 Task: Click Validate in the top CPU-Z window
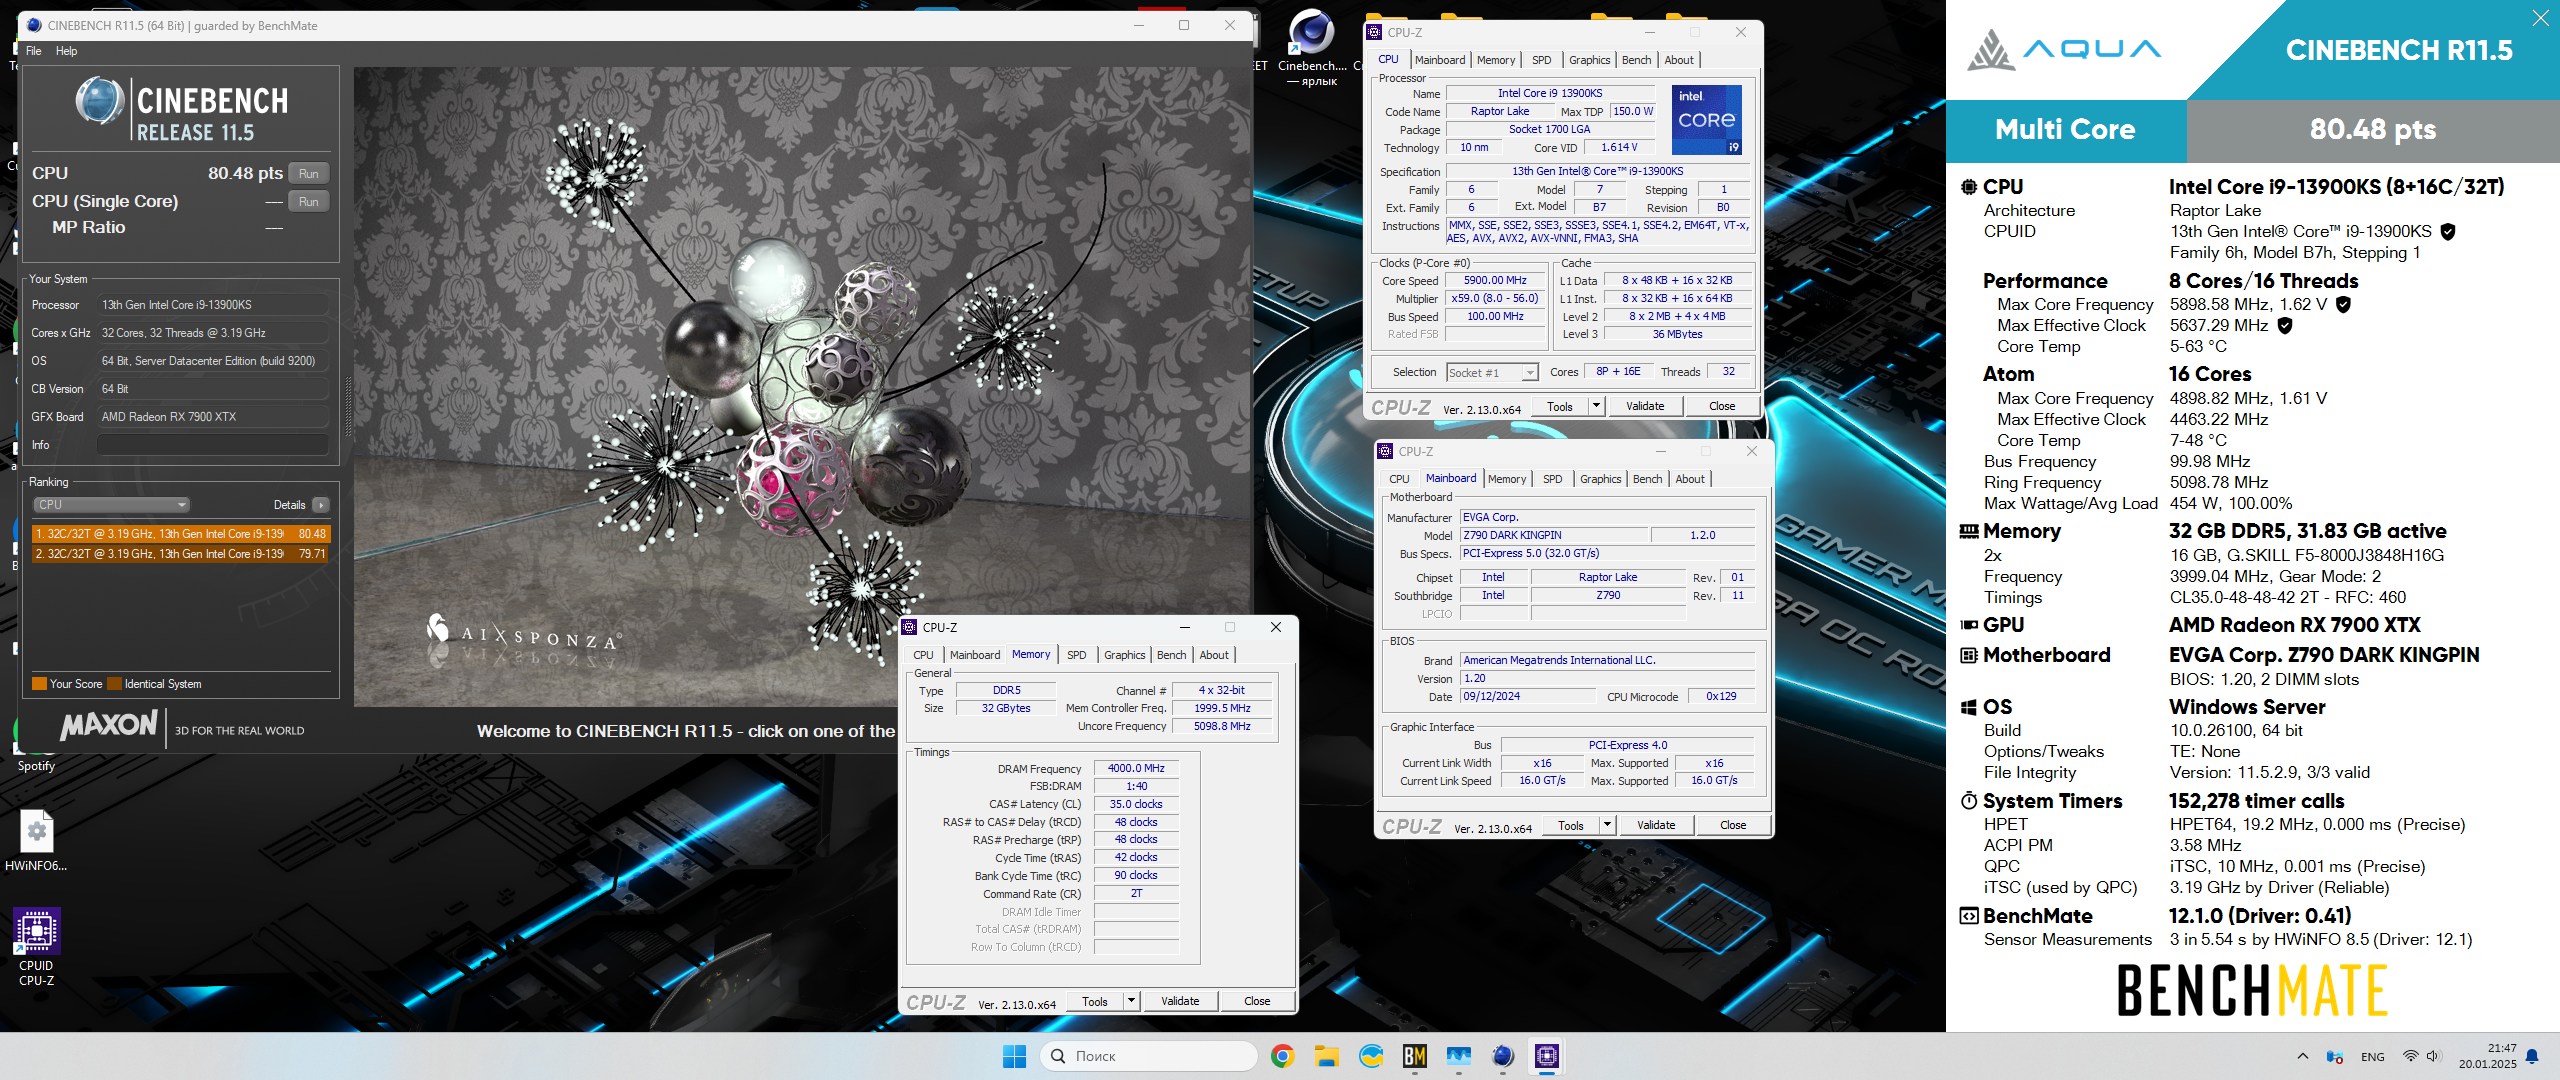tap(1645, 406)
